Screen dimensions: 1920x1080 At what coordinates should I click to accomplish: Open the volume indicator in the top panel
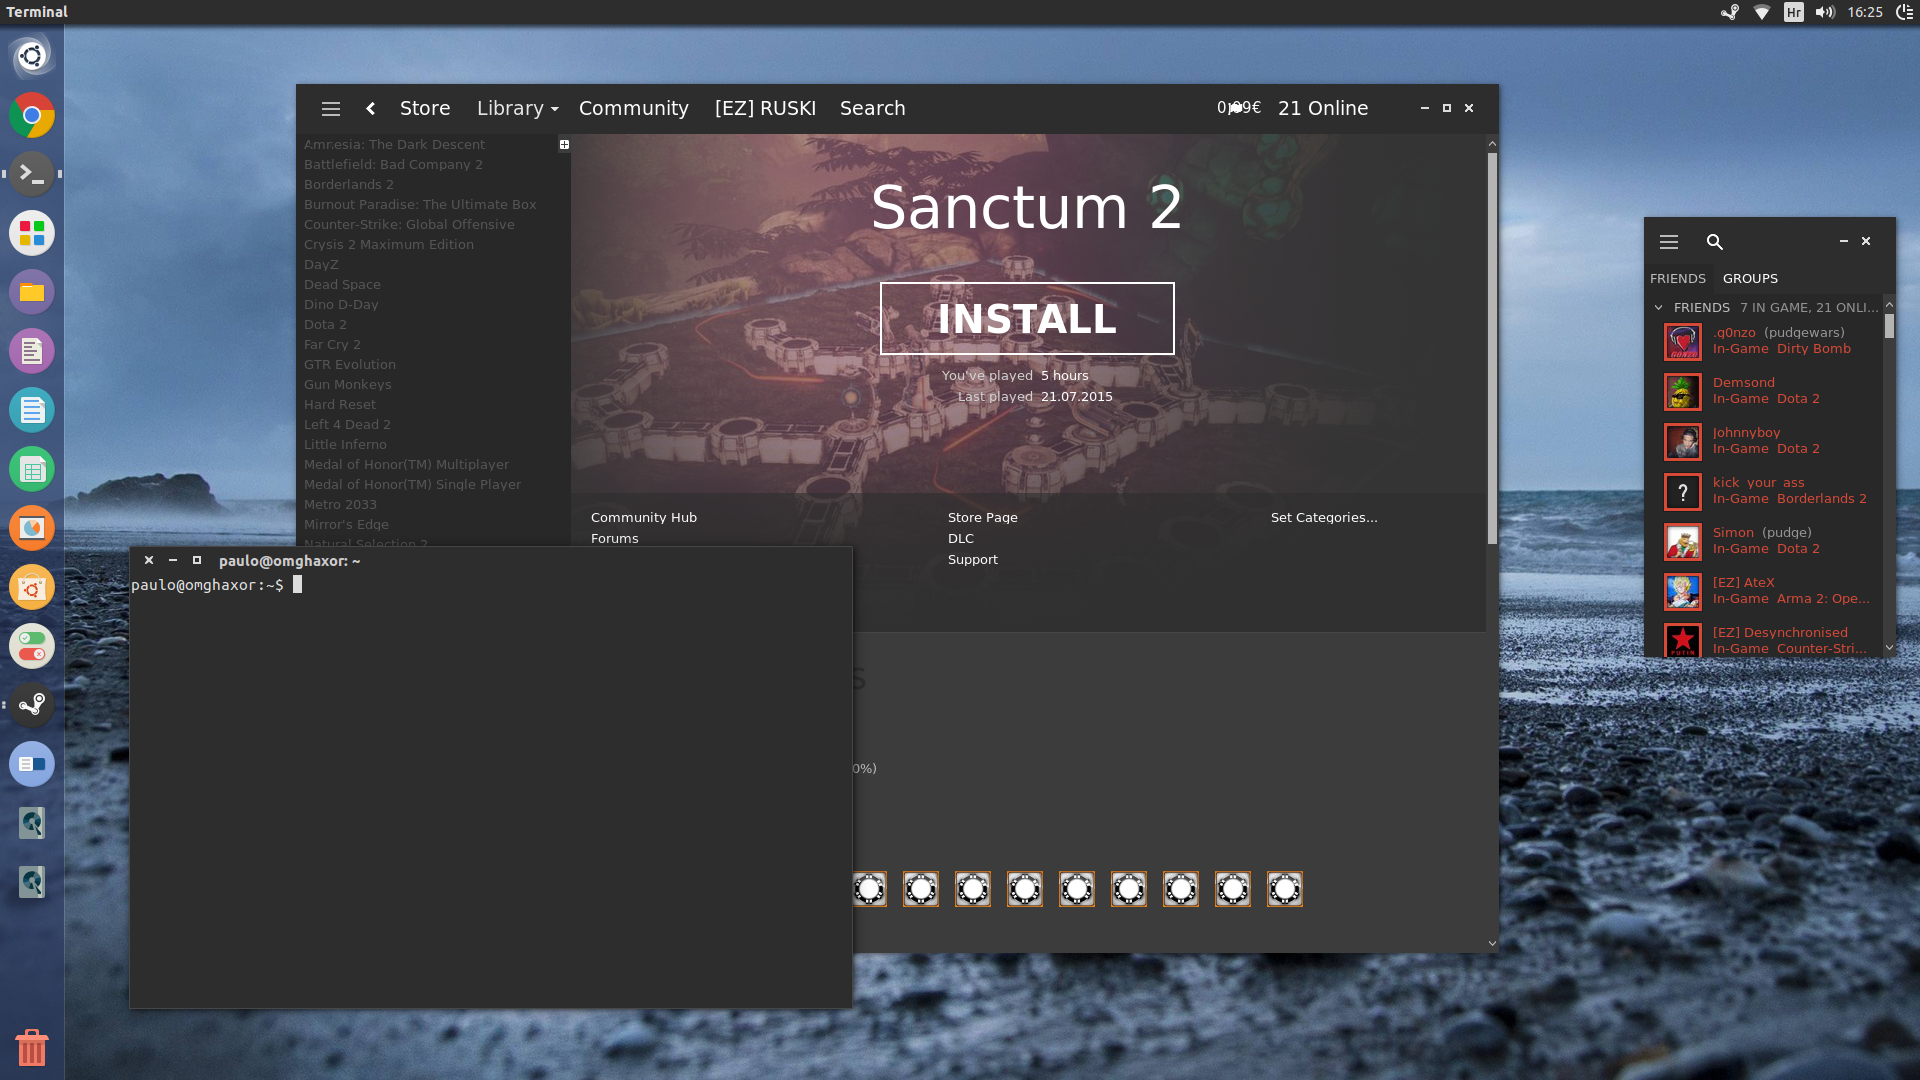coord(1825,12)
